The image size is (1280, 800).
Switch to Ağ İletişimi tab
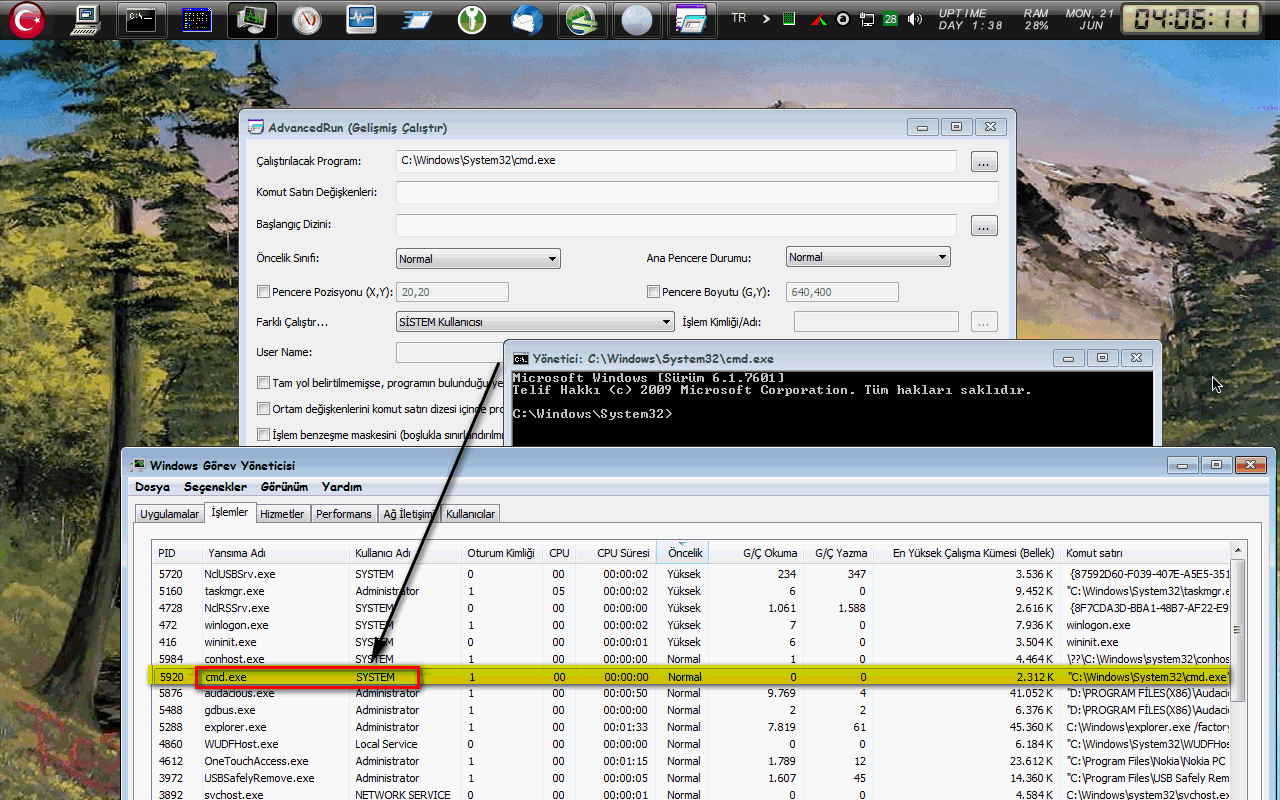point(409,514)
